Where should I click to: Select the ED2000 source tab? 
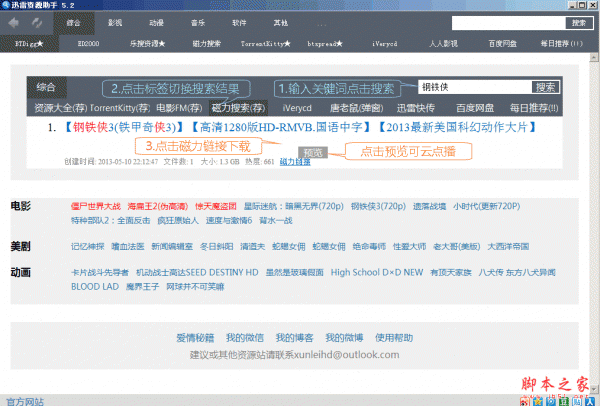point(88,44)
